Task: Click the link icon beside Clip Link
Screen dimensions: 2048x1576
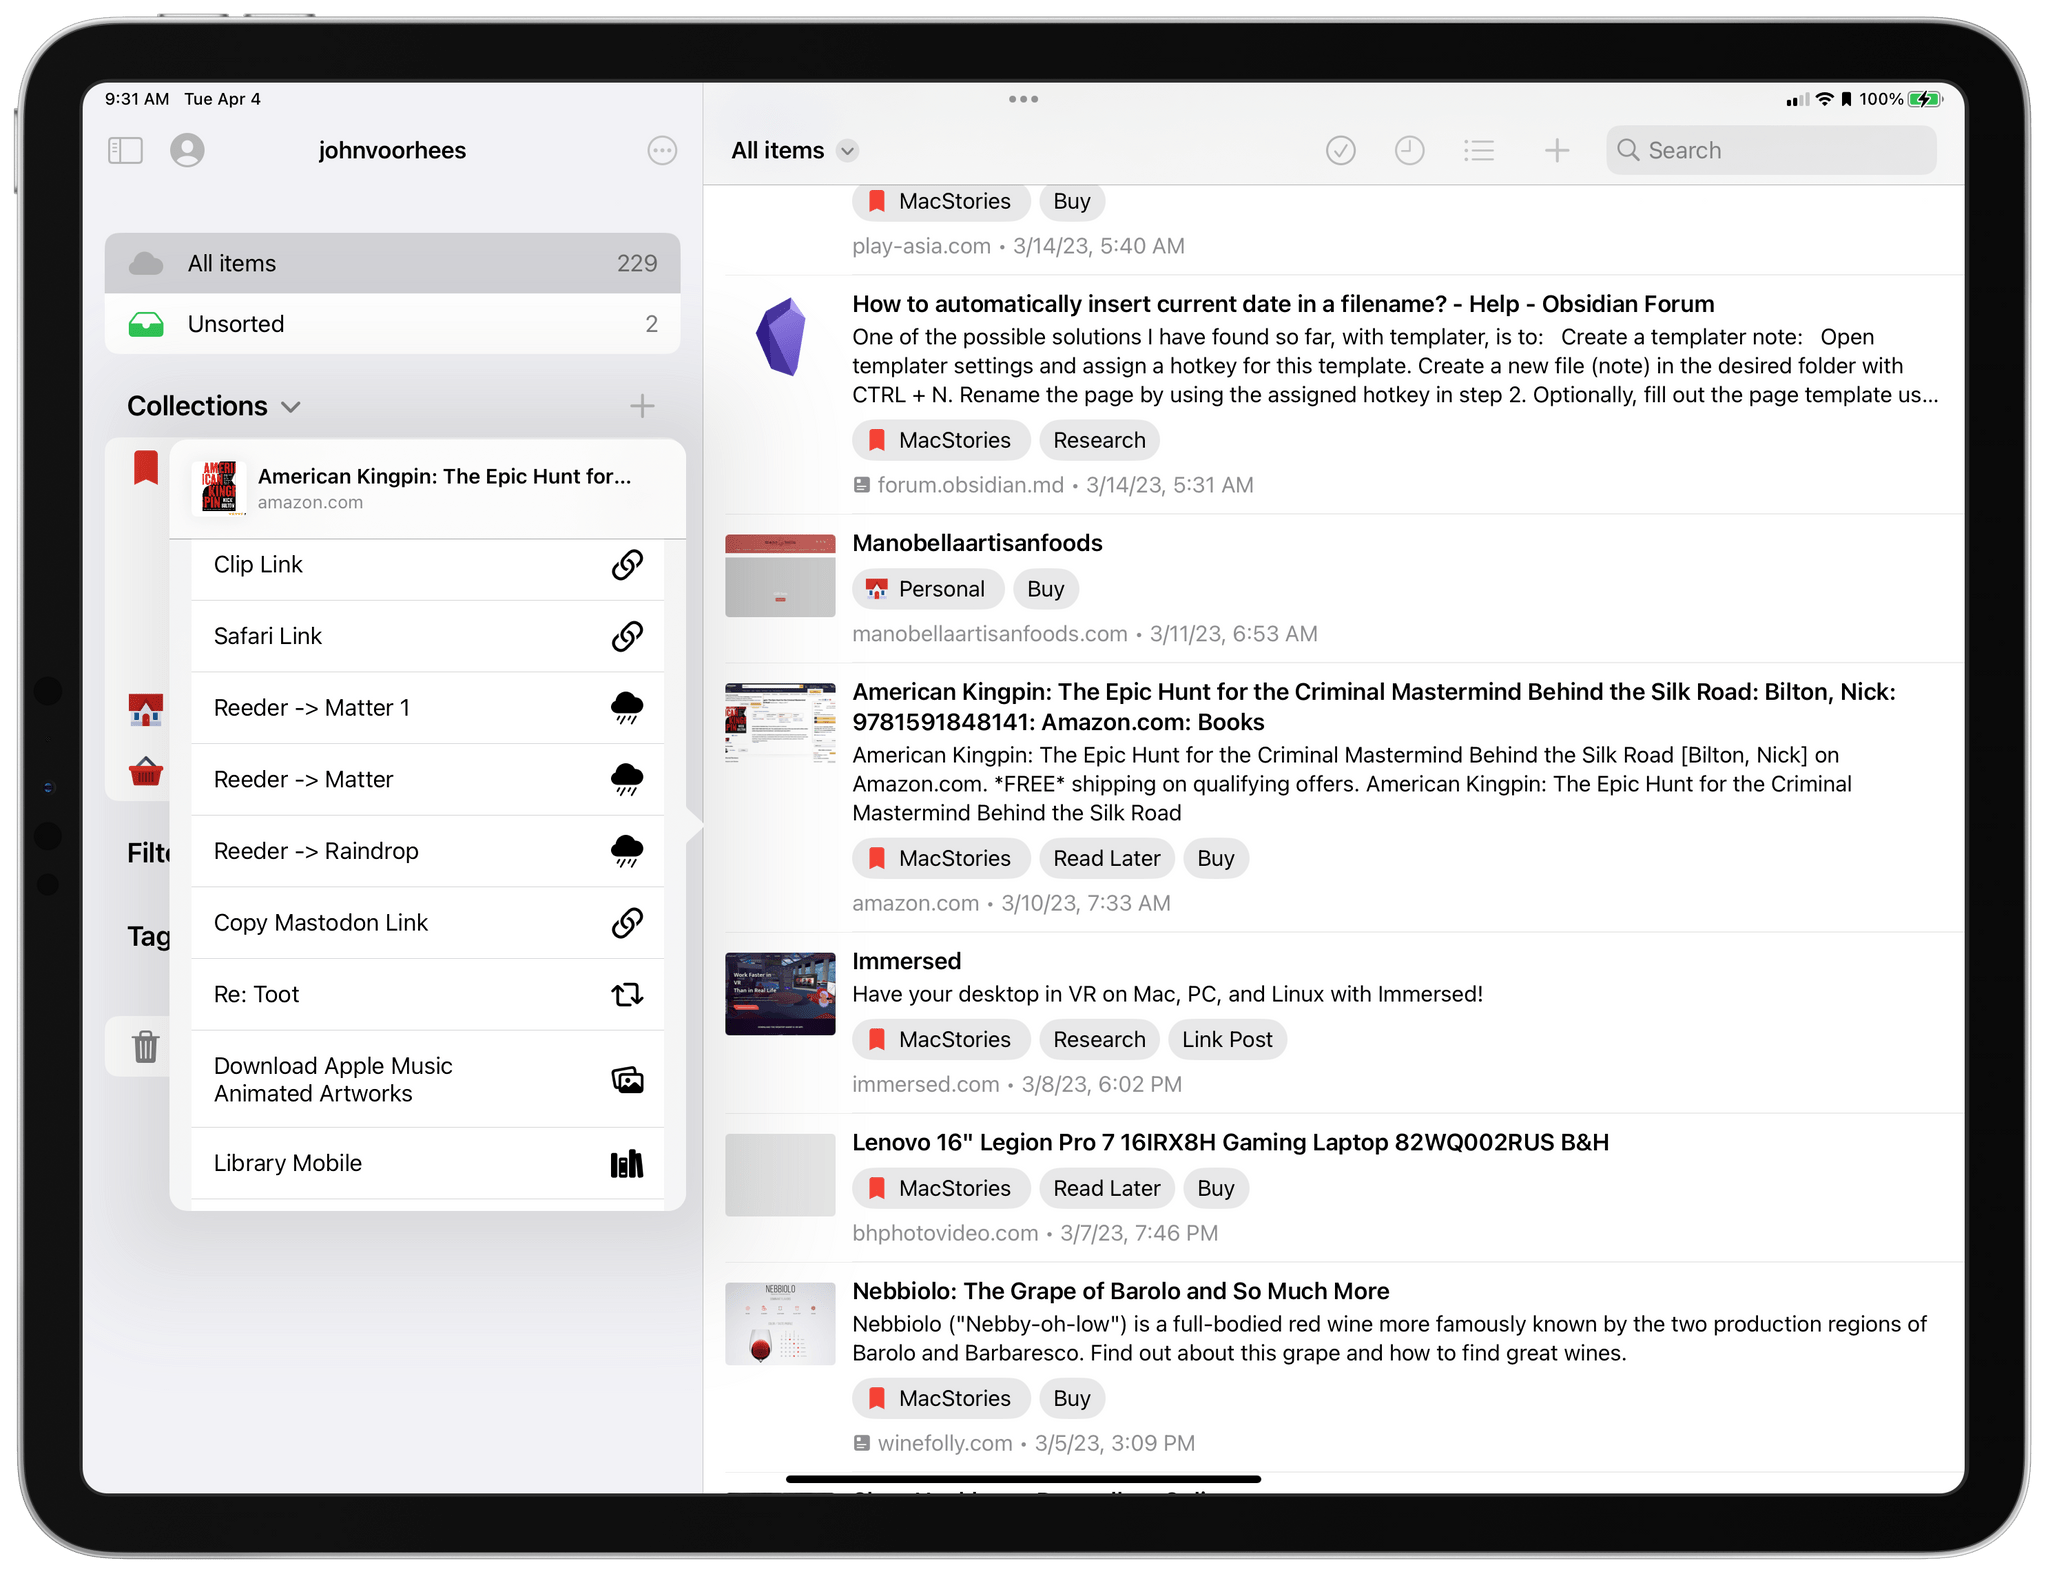Action: click(627, 565)
